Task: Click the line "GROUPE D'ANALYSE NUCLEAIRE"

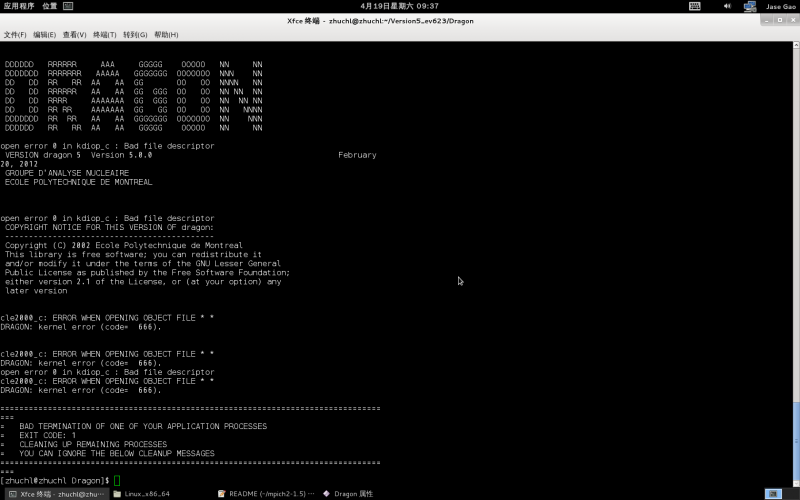Action: pyautogui.click(x=67, y=173)
